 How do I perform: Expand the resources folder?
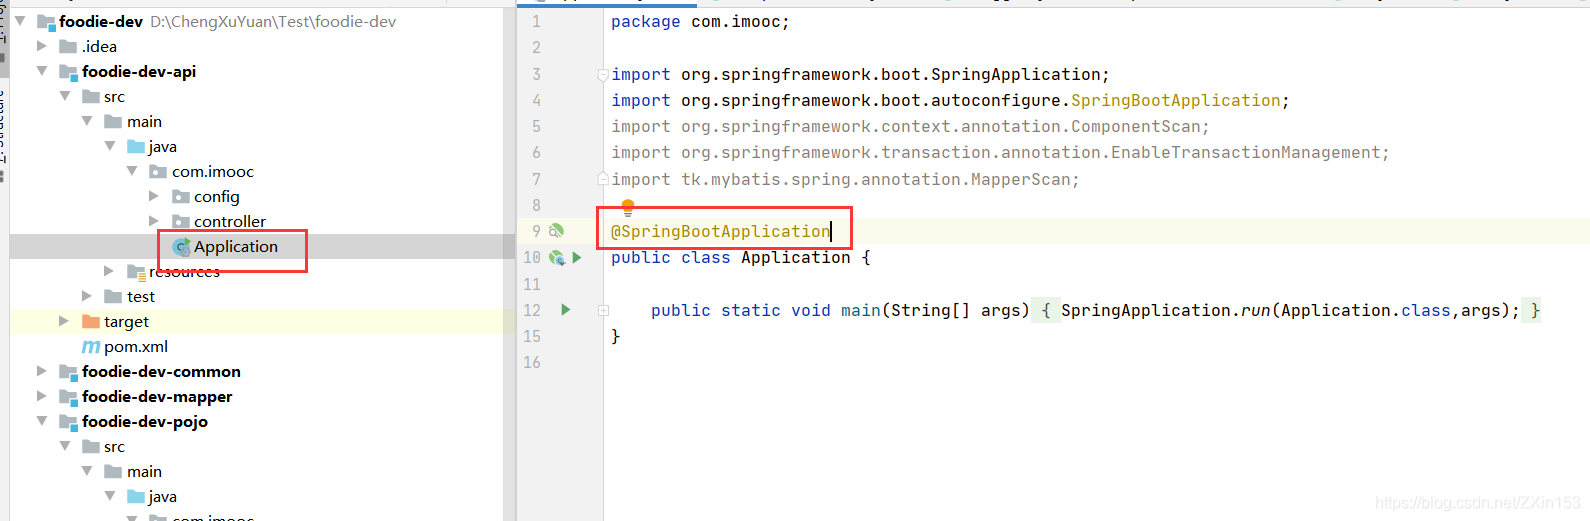[x=109, y=271]
